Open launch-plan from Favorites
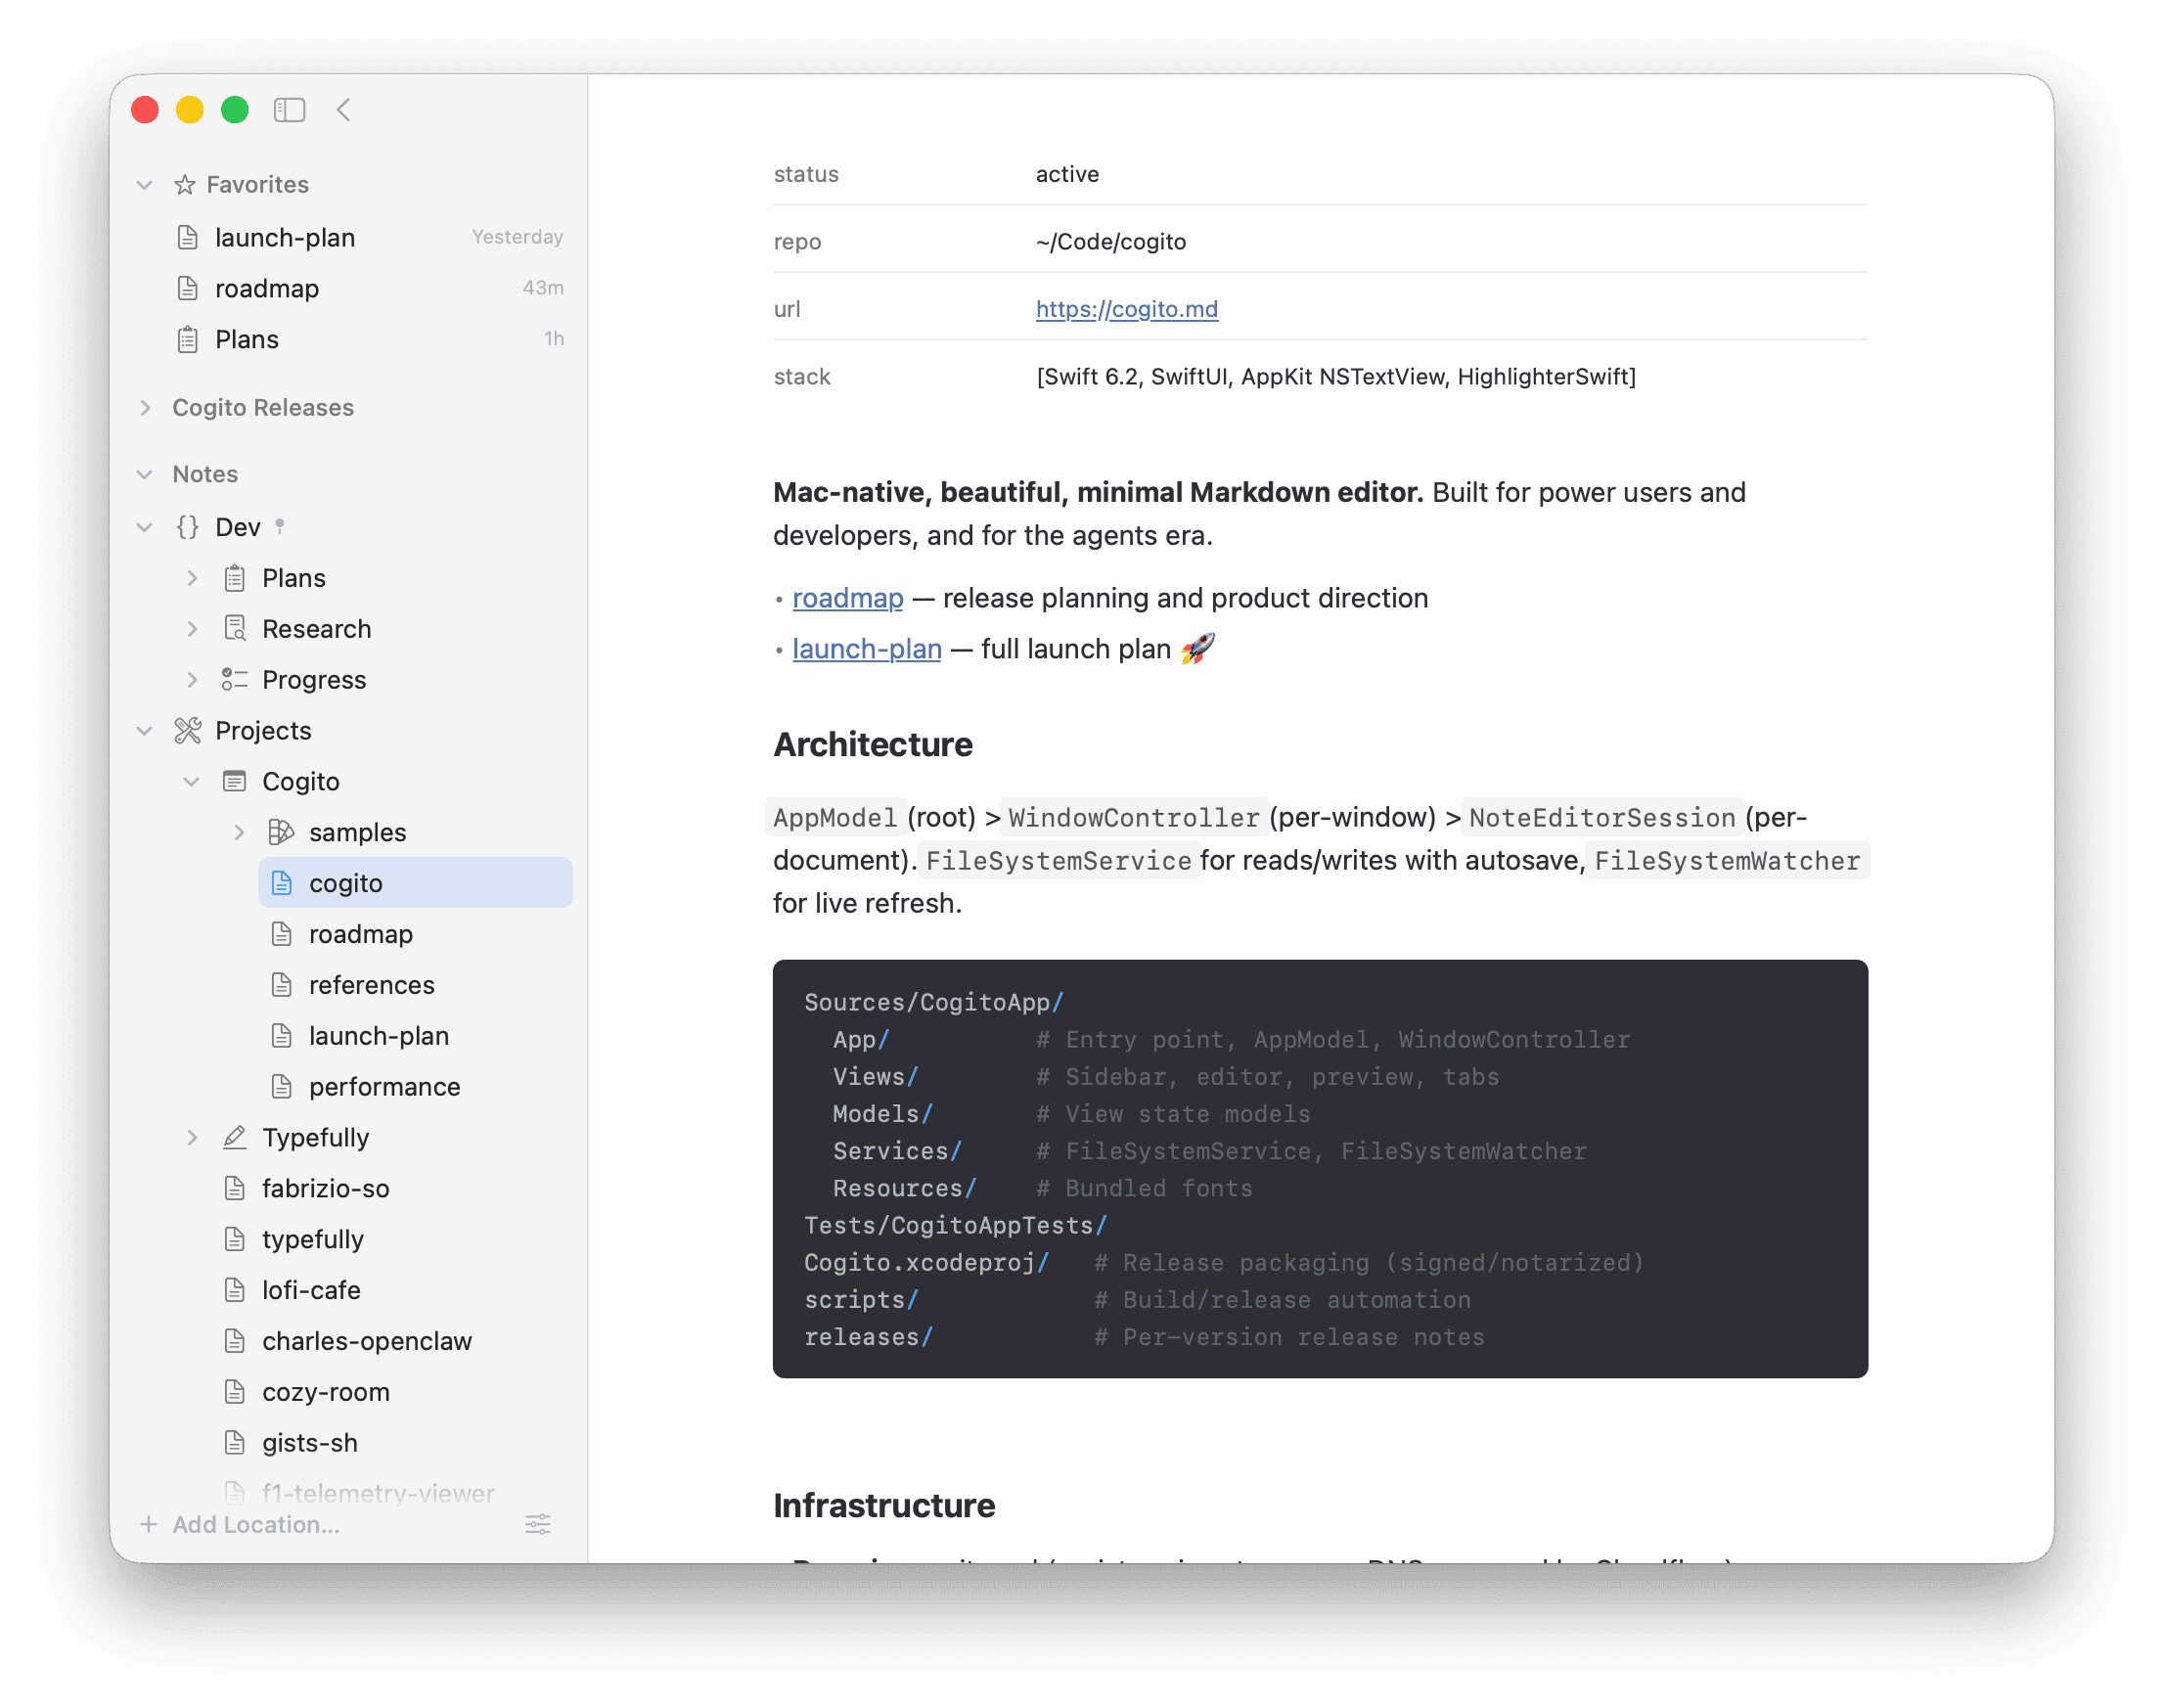 tap(368, 238)
